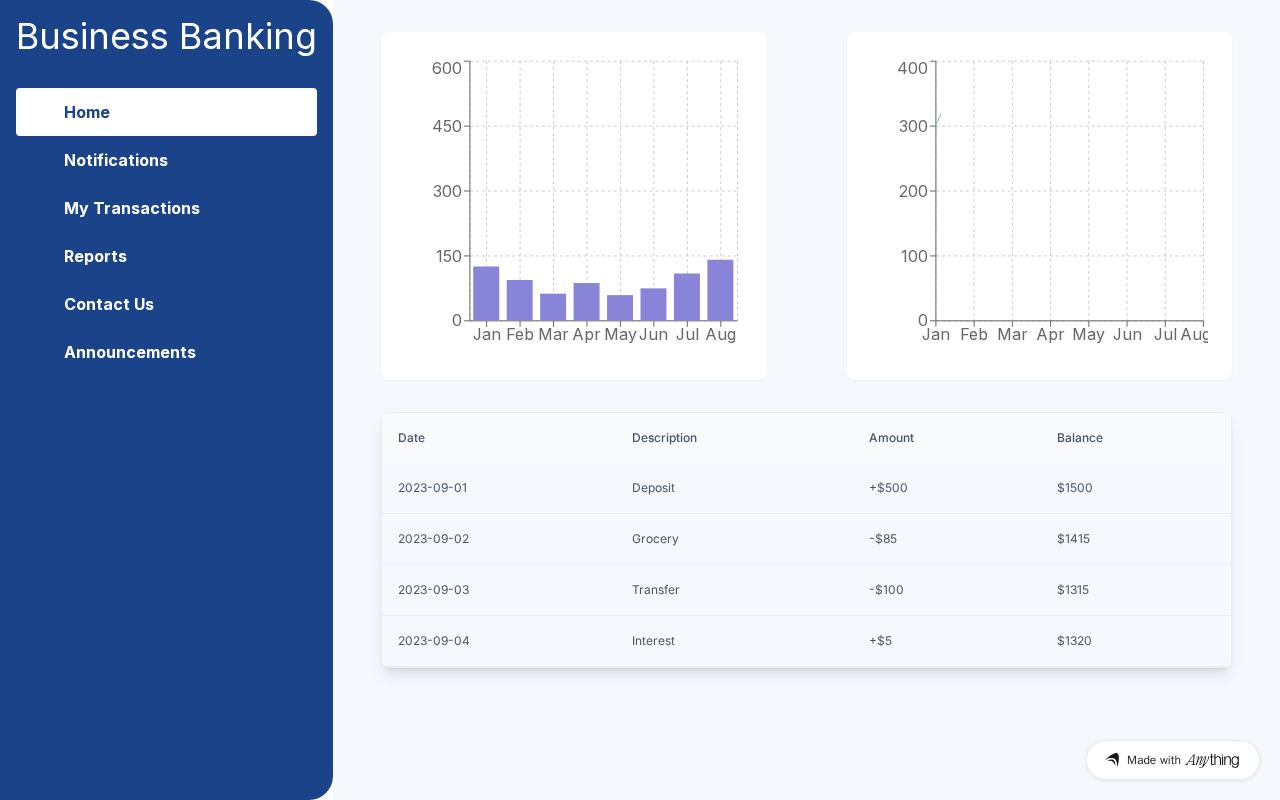Click the Balance column header
The image size is (1280, 800).
click(x=1079, y=438)
